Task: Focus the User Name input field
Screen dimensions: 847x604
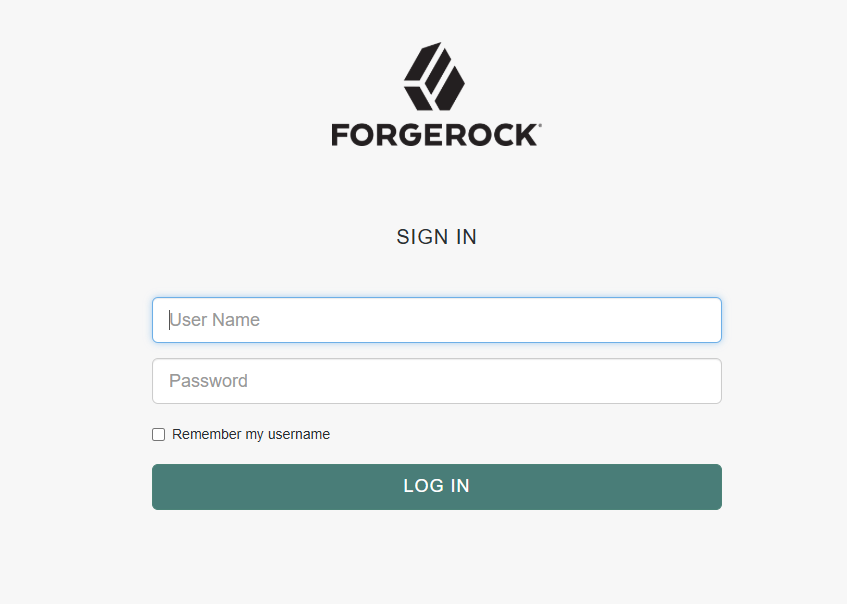Action: coord(436,320)
